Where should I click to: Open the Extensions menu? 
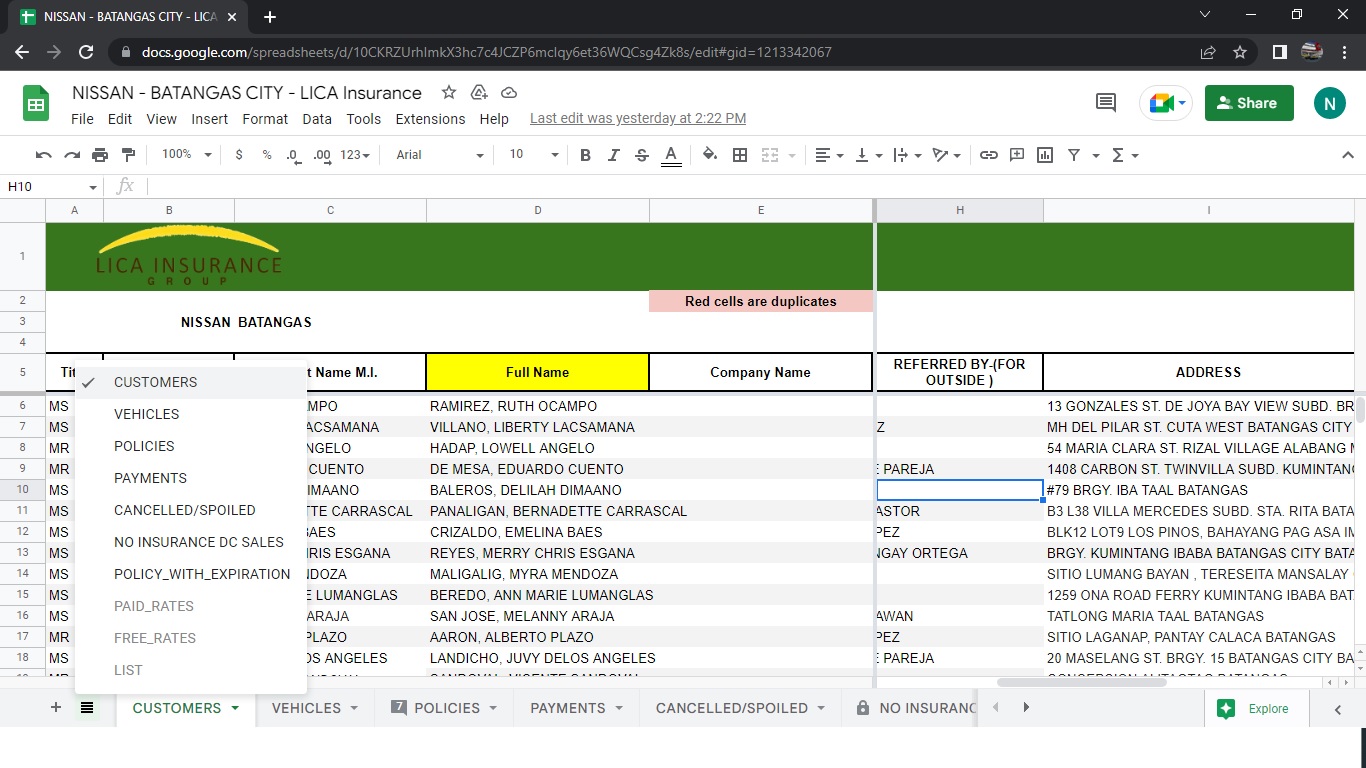point(430,119)
